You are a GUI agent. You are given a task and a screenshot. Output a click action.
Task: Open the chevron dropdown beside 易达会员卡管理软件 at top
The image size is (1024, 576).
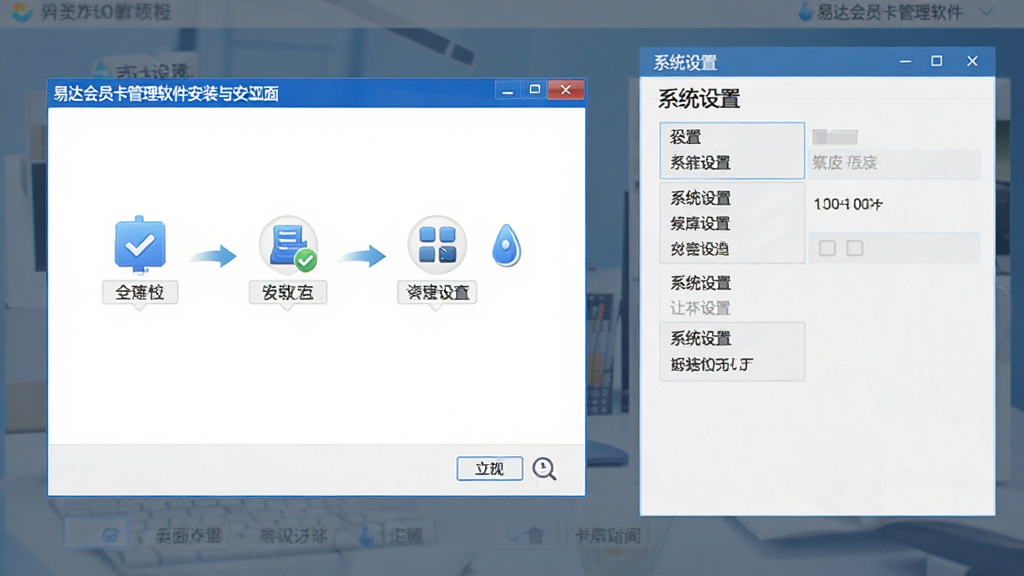pyautogui.click(x=987, y=11)
